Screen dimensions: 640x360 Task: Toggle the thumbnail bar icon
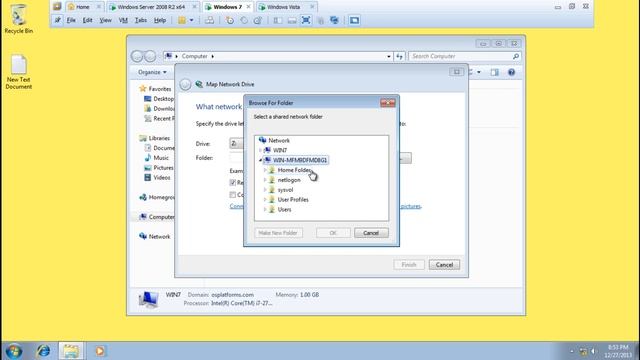291,20
